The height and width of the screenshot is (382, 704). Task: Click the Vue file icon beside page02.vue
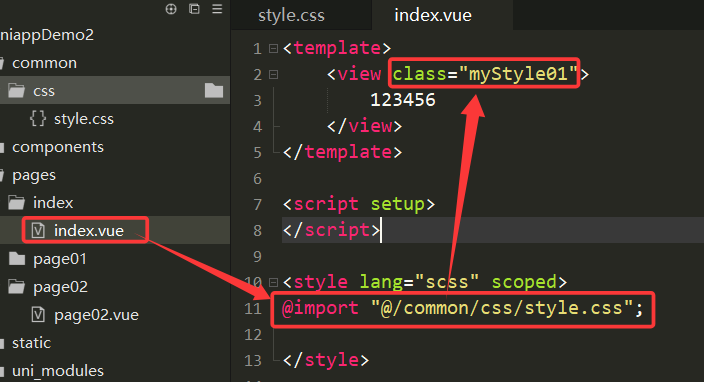click(x=38, y=315)
